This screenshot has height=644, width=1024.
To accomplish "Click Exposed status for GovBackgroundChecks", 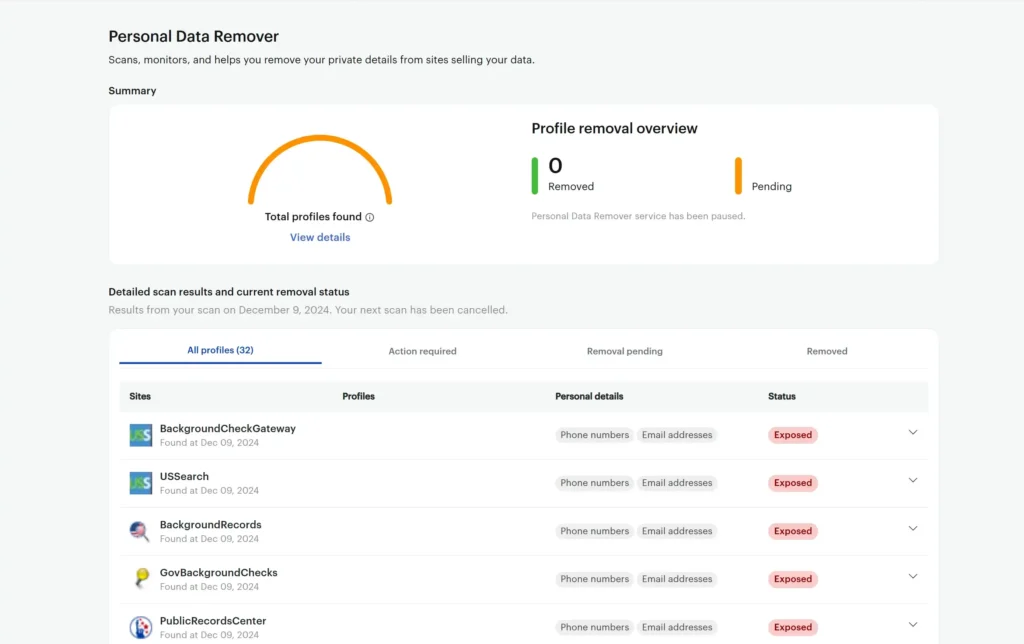I will coord(793,579).
